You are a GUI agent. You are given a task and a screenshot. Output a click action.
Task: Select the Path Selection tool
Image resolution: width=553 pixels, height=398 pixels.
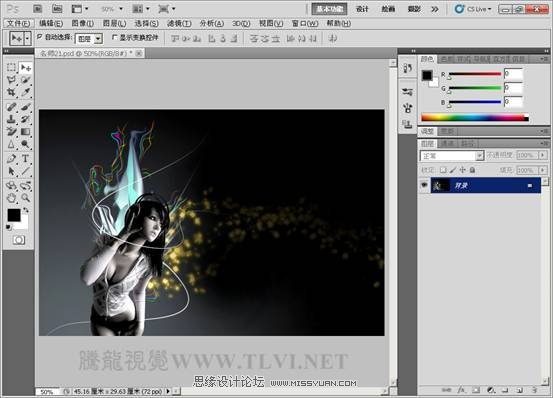pos(11,171)
